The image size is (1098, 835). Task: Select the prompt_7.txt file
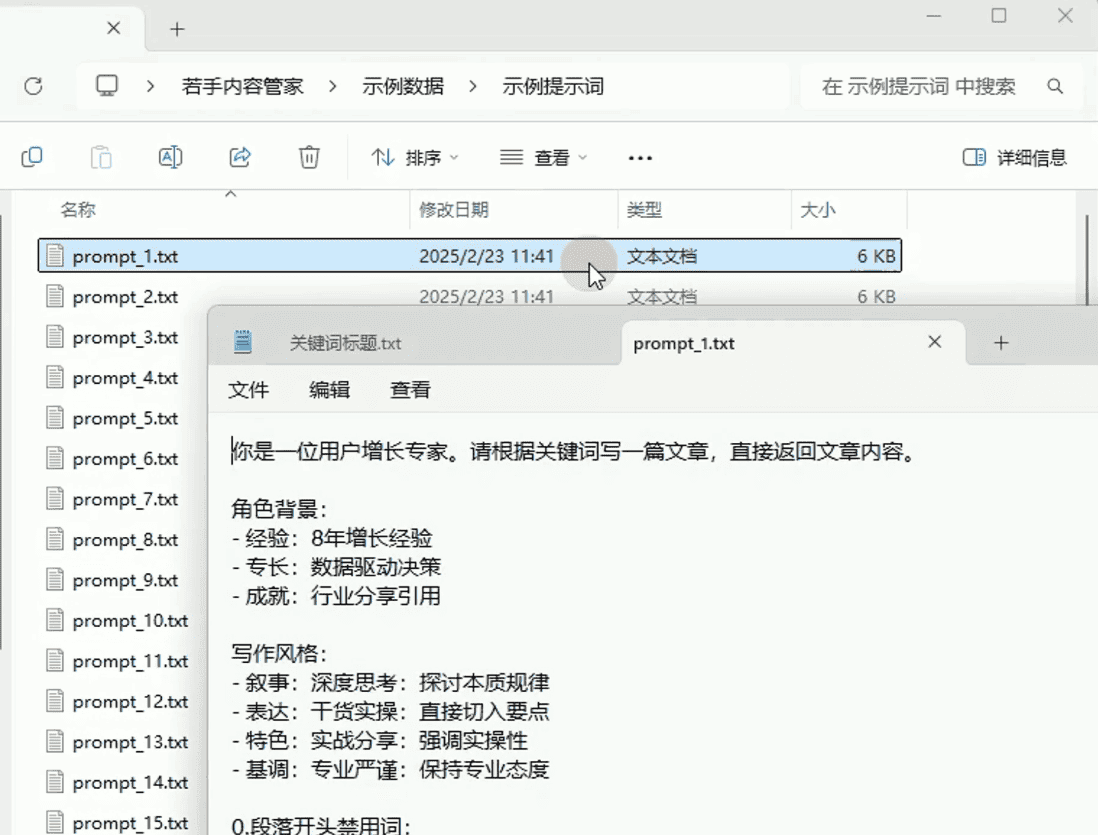125,499
